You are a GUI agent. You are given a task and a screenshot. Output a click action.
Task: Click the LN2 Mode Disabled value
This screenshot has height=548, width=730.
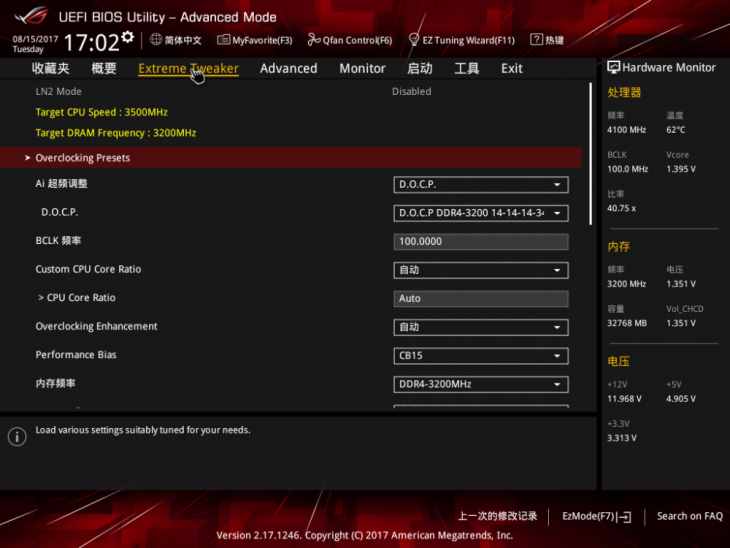pyautogui.click(x=412, y=92)
